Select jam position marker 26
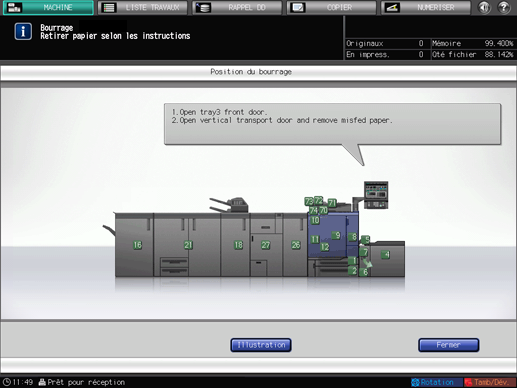This screenshot has width=517, height=388. (x=296, y=245)
